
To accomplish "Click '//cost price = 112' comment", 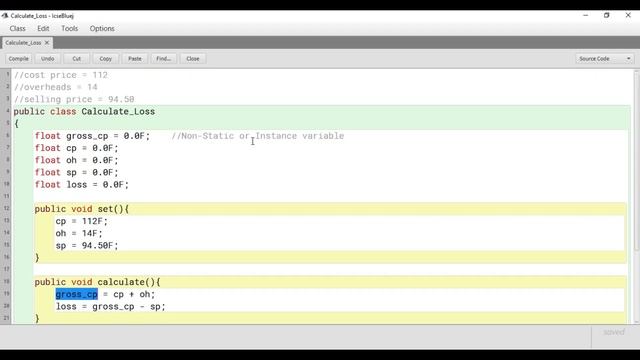I will 61,75.
